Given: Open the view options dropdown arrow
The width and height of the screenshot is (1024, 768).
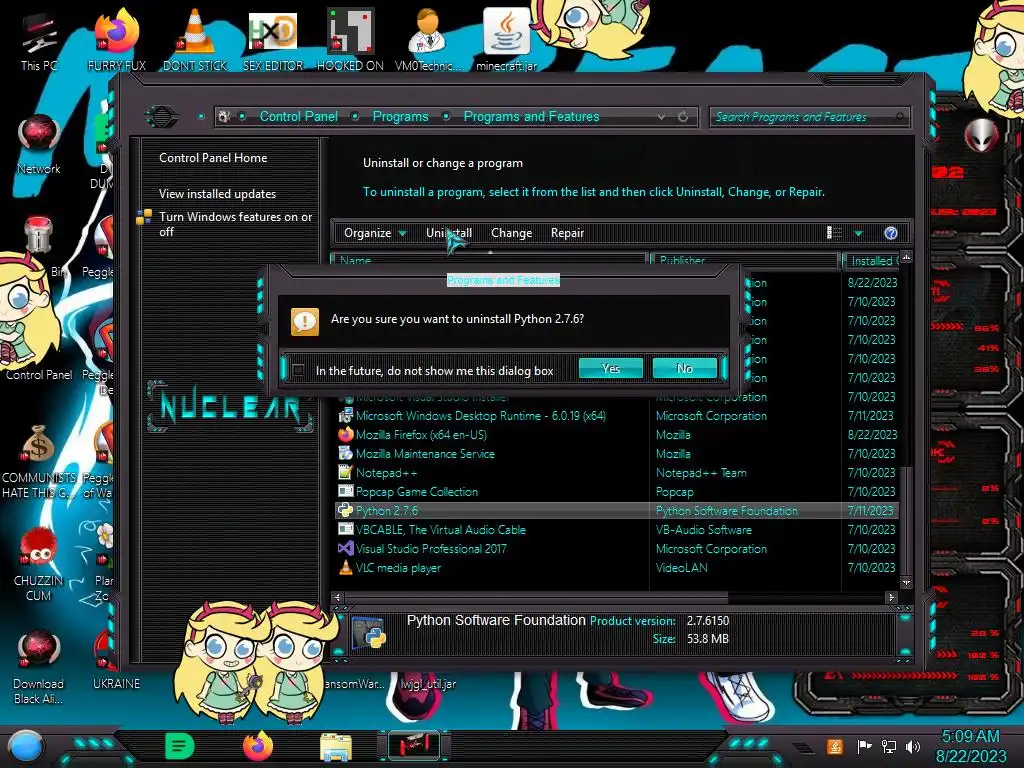Looking at the screenshot, I should pyautogui.click(x=858, y=233).
